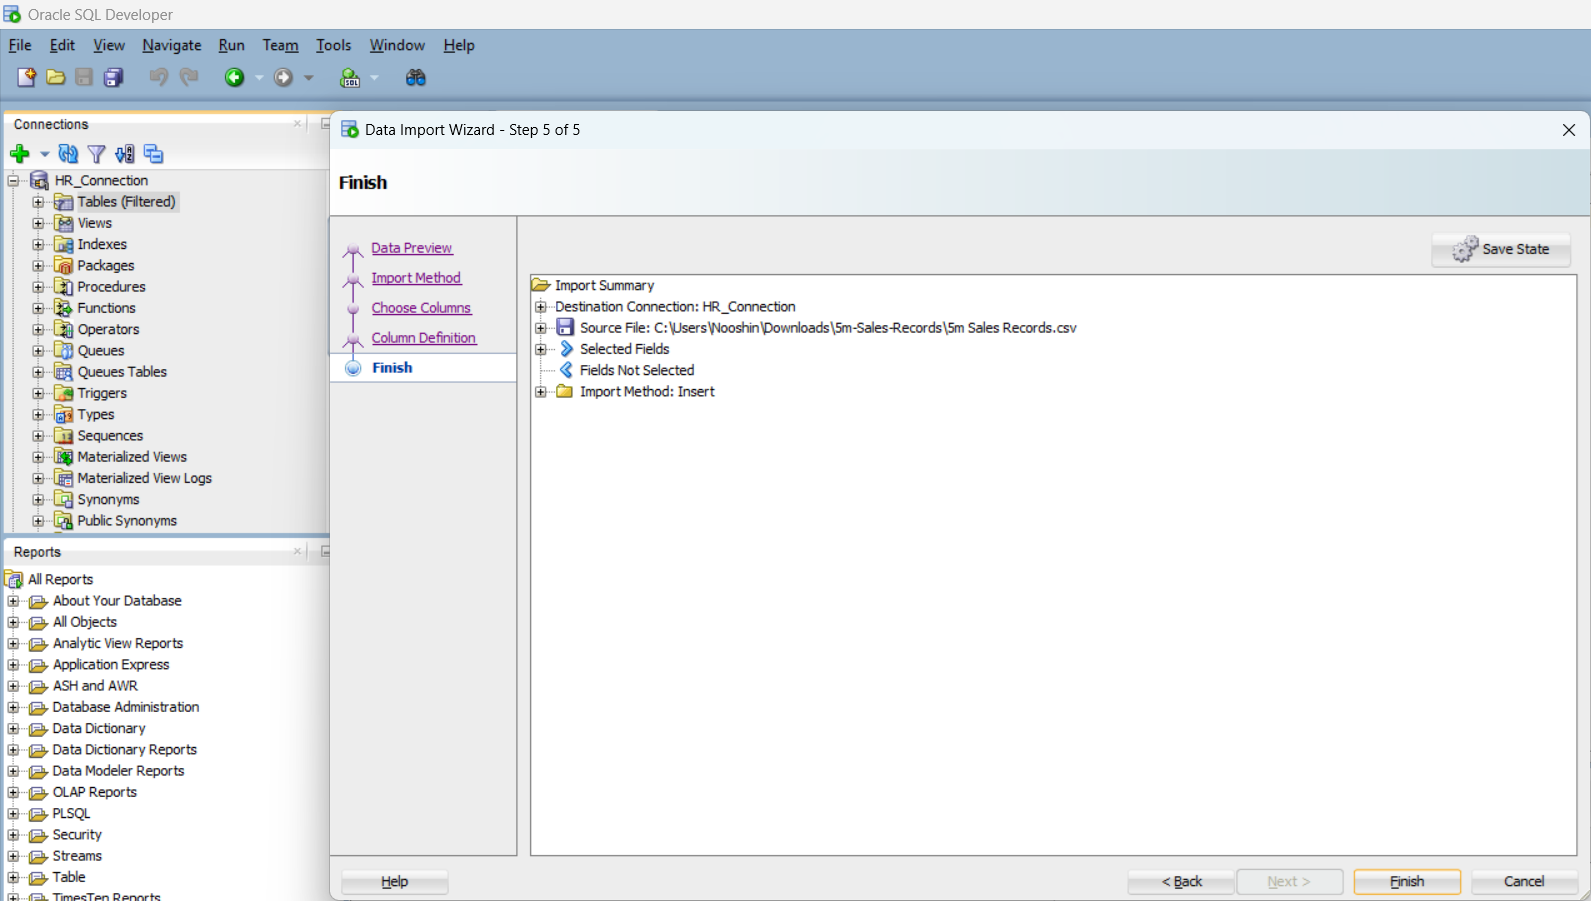This screenshot has width=1591, height=901.
Task: Click the Save All toolbar icon
Action: tap(114, 77)
